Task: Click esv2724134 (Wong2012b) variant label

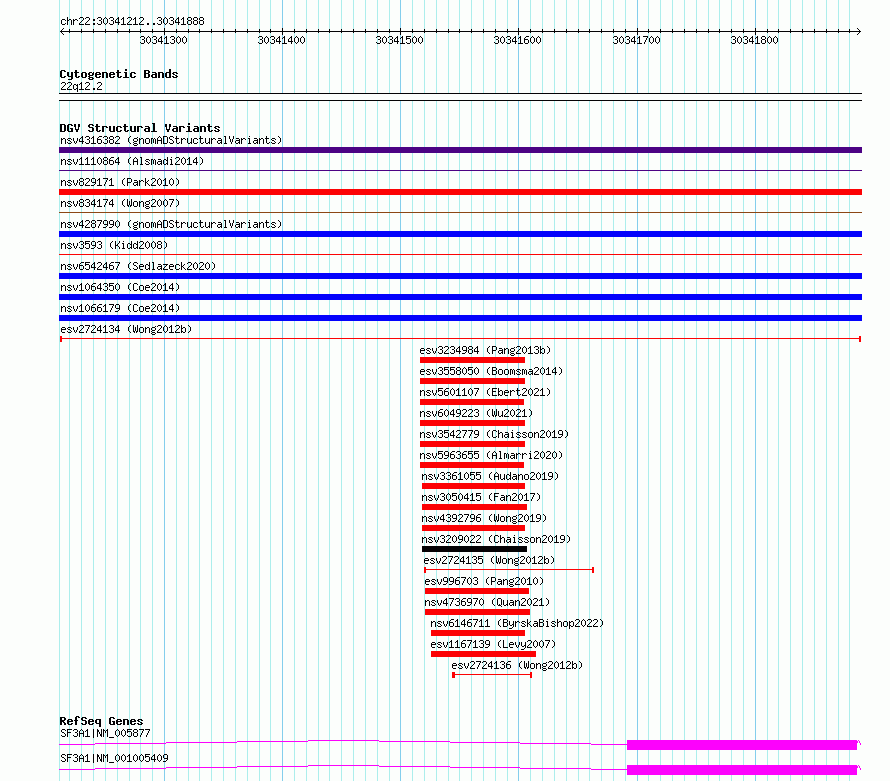Action: tap(126, 329)
